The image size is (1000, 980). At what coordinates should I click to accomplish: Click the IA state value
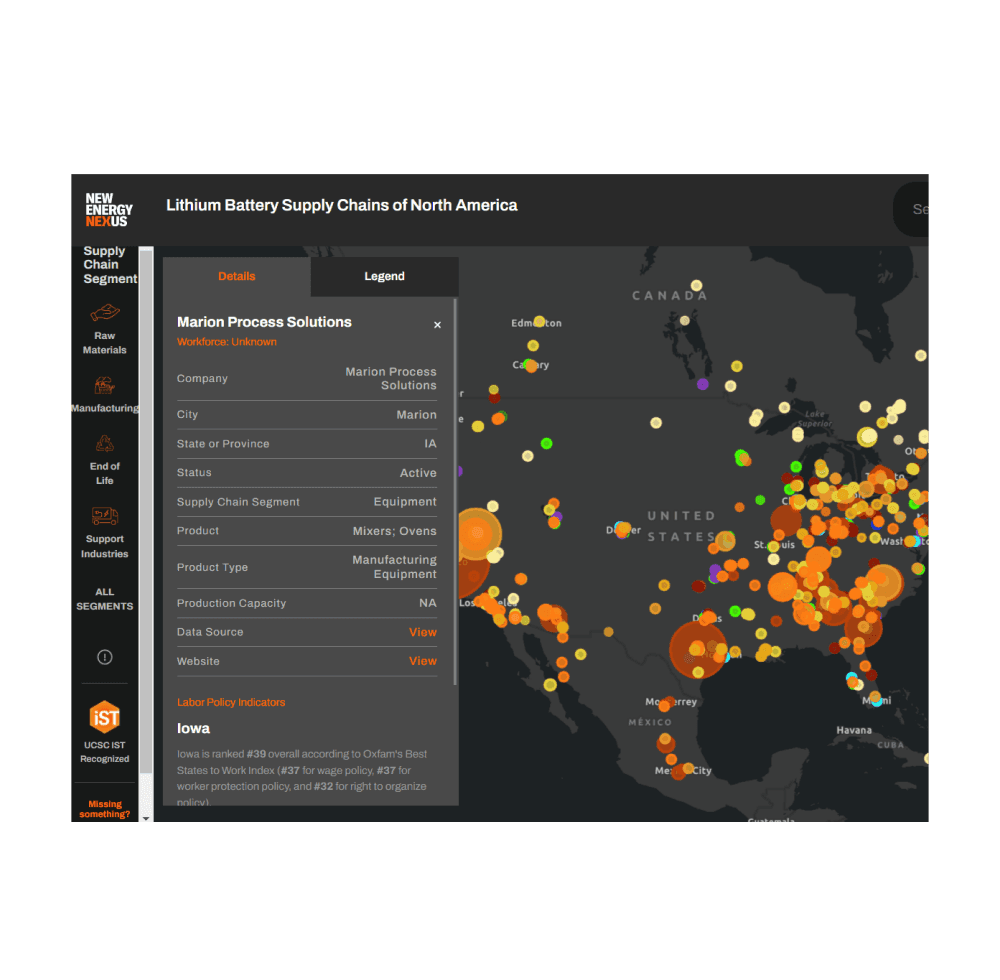[430, 444]
